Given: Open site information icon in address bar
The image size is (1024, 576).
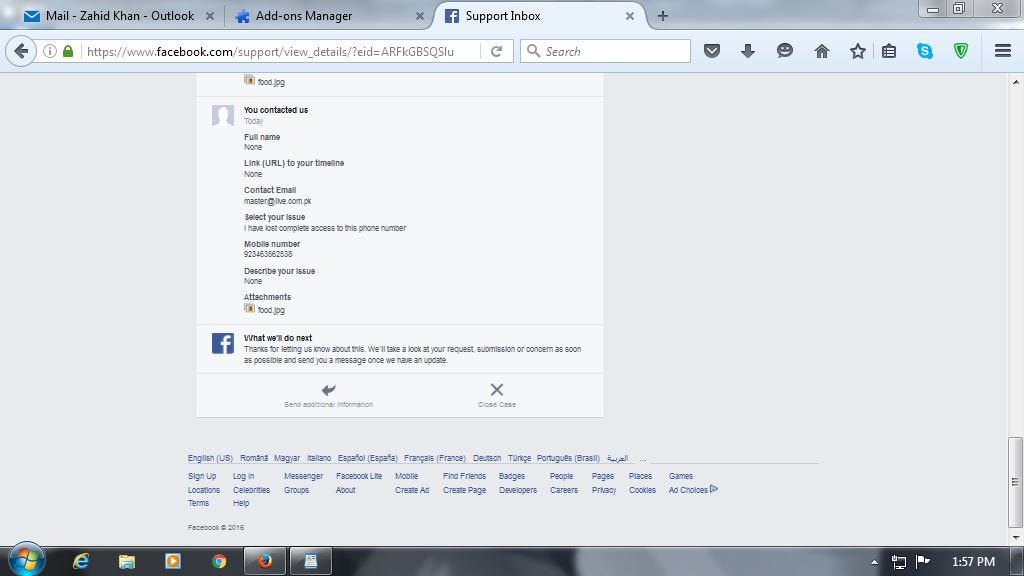Looking at the screenshot, I should [50, 51].
